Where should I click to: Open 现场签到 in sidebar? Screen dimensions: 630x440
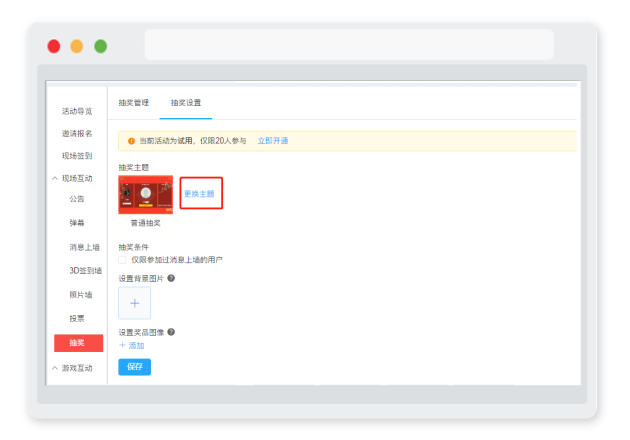[77, 156]
